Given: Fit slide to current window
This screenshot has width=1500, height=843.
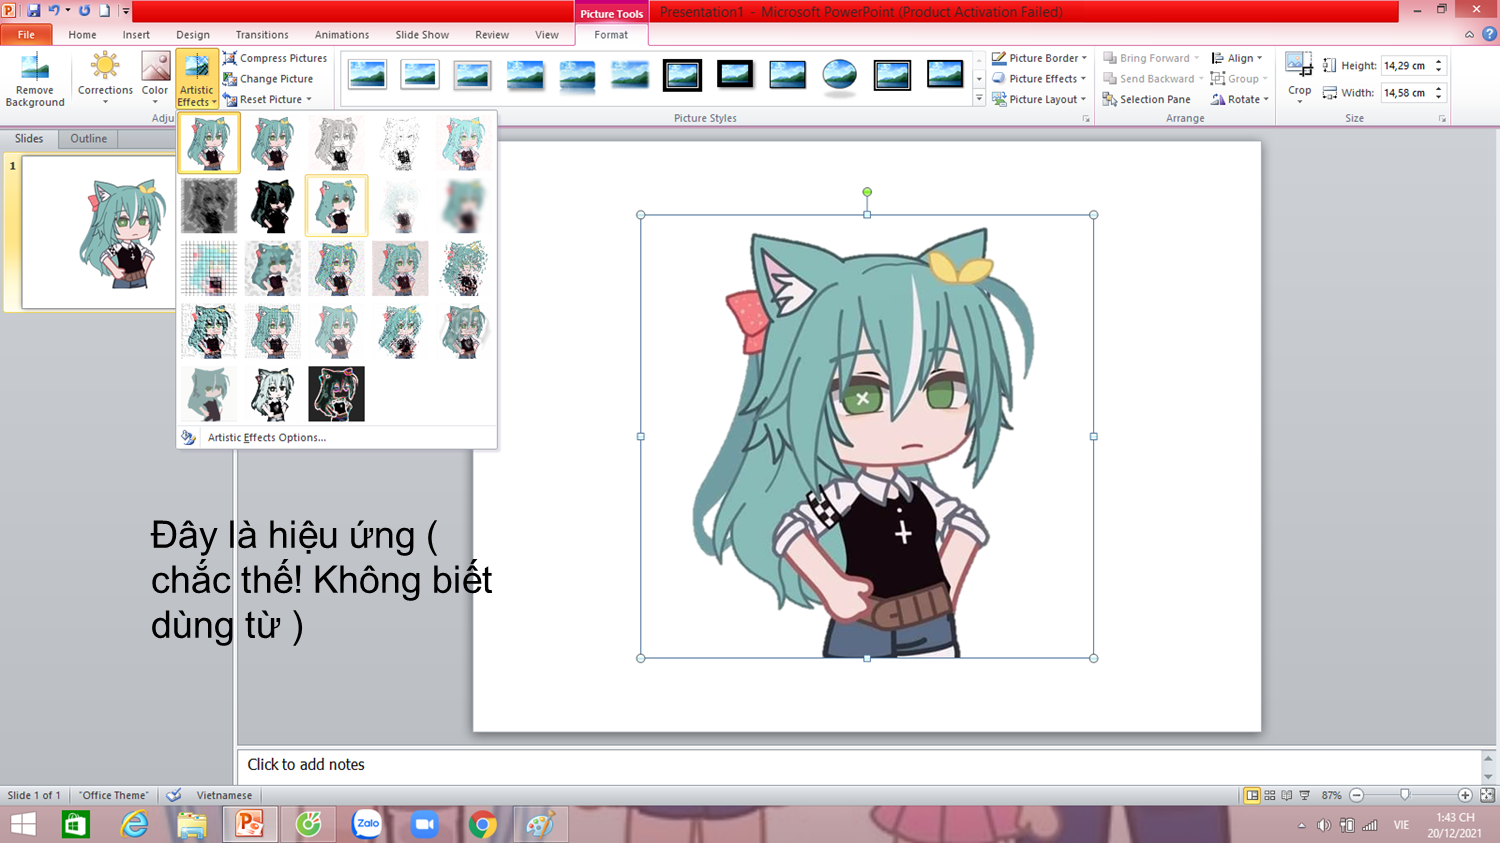Looking at the screenshot, I should pos(1487,795).
